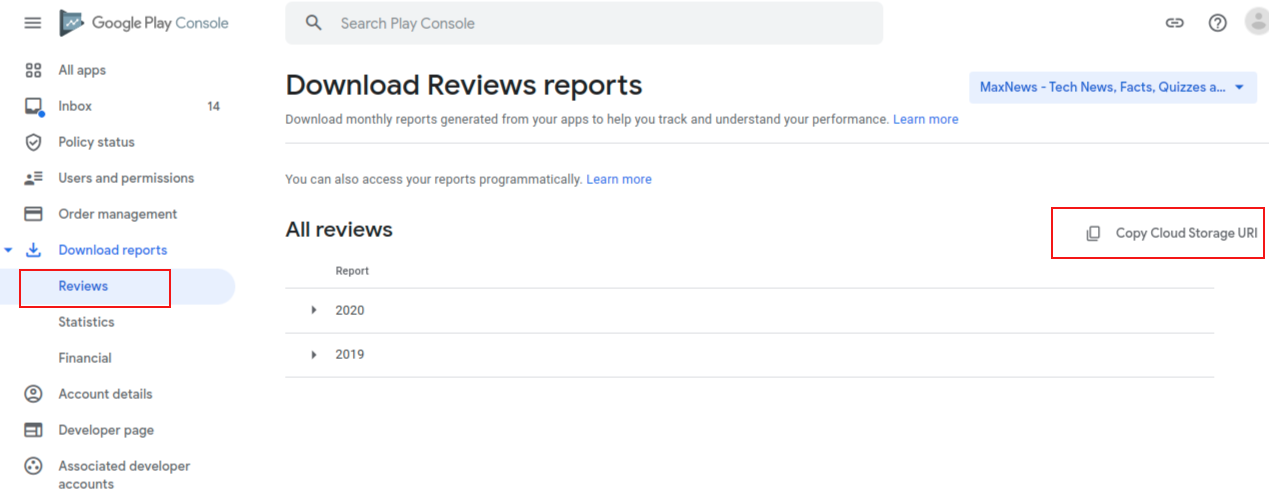
Task: Open the user account avatar
Action: click(x=1257, y=22)
